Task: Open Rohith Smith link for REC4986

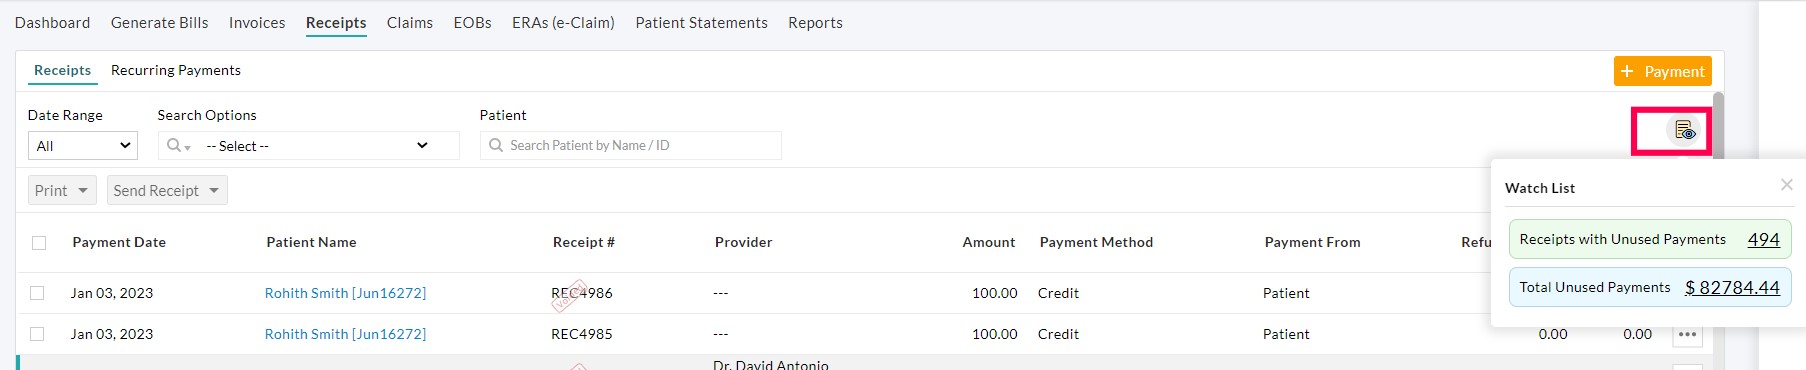Action: [345, 293]
